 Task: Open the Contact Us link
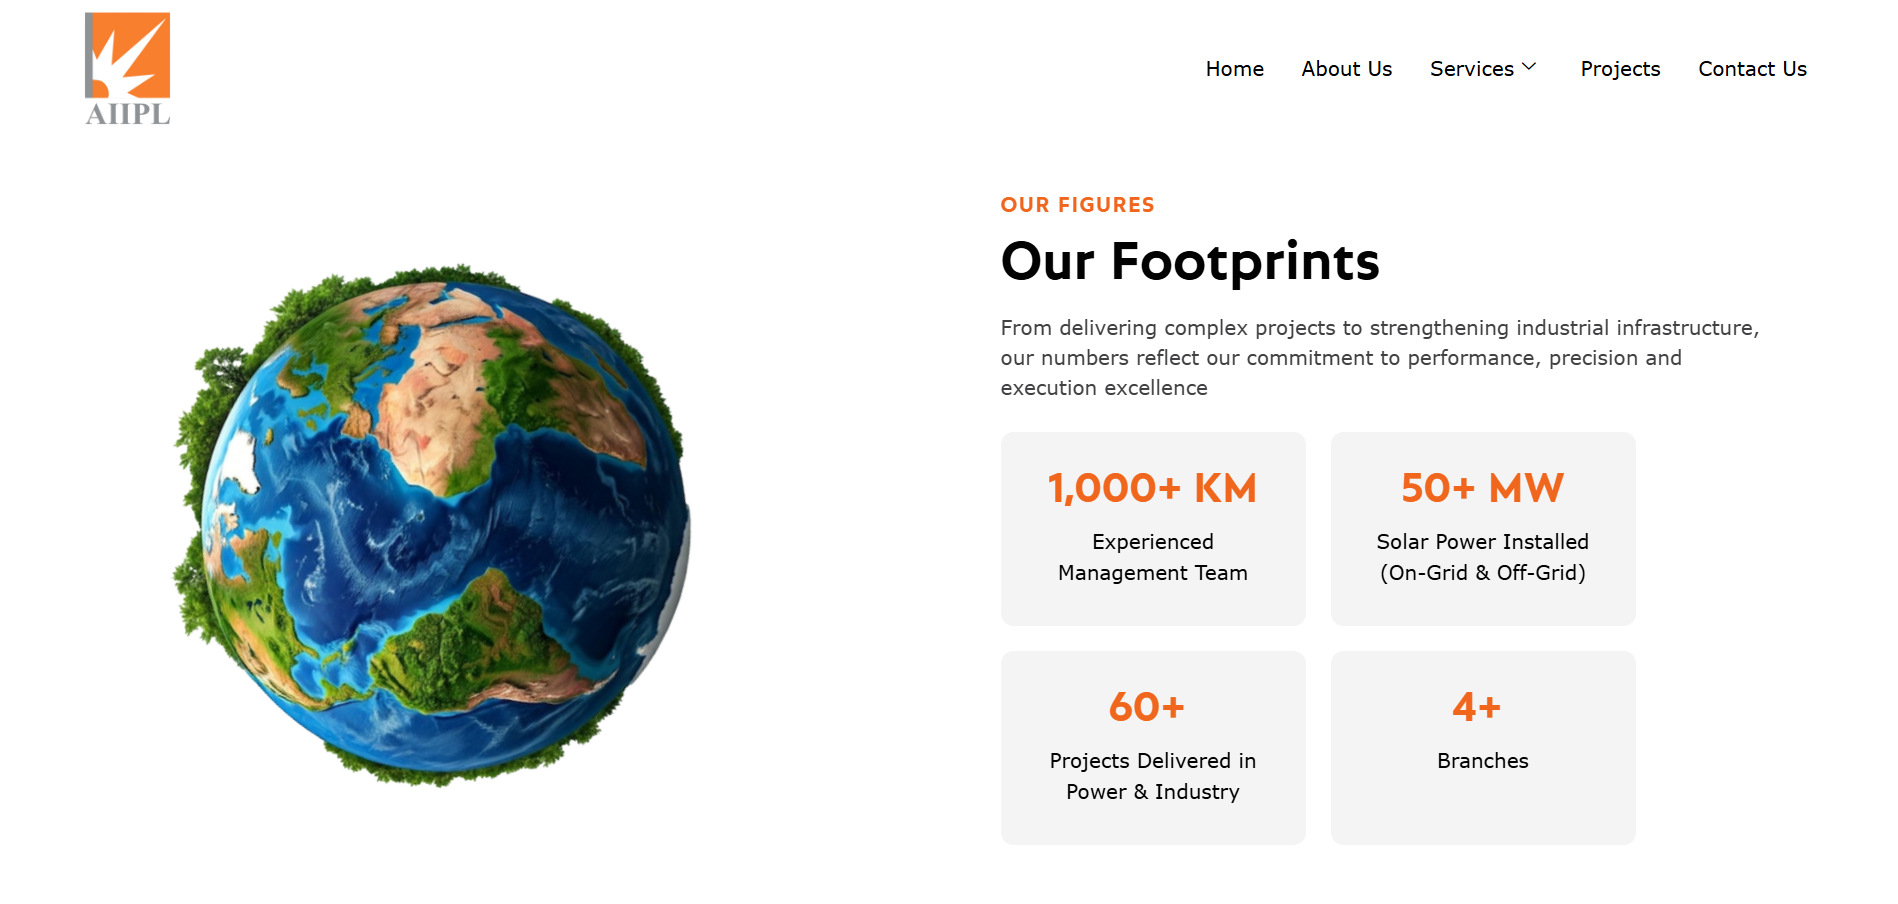pyautogui.click(x=1752, y=69)
